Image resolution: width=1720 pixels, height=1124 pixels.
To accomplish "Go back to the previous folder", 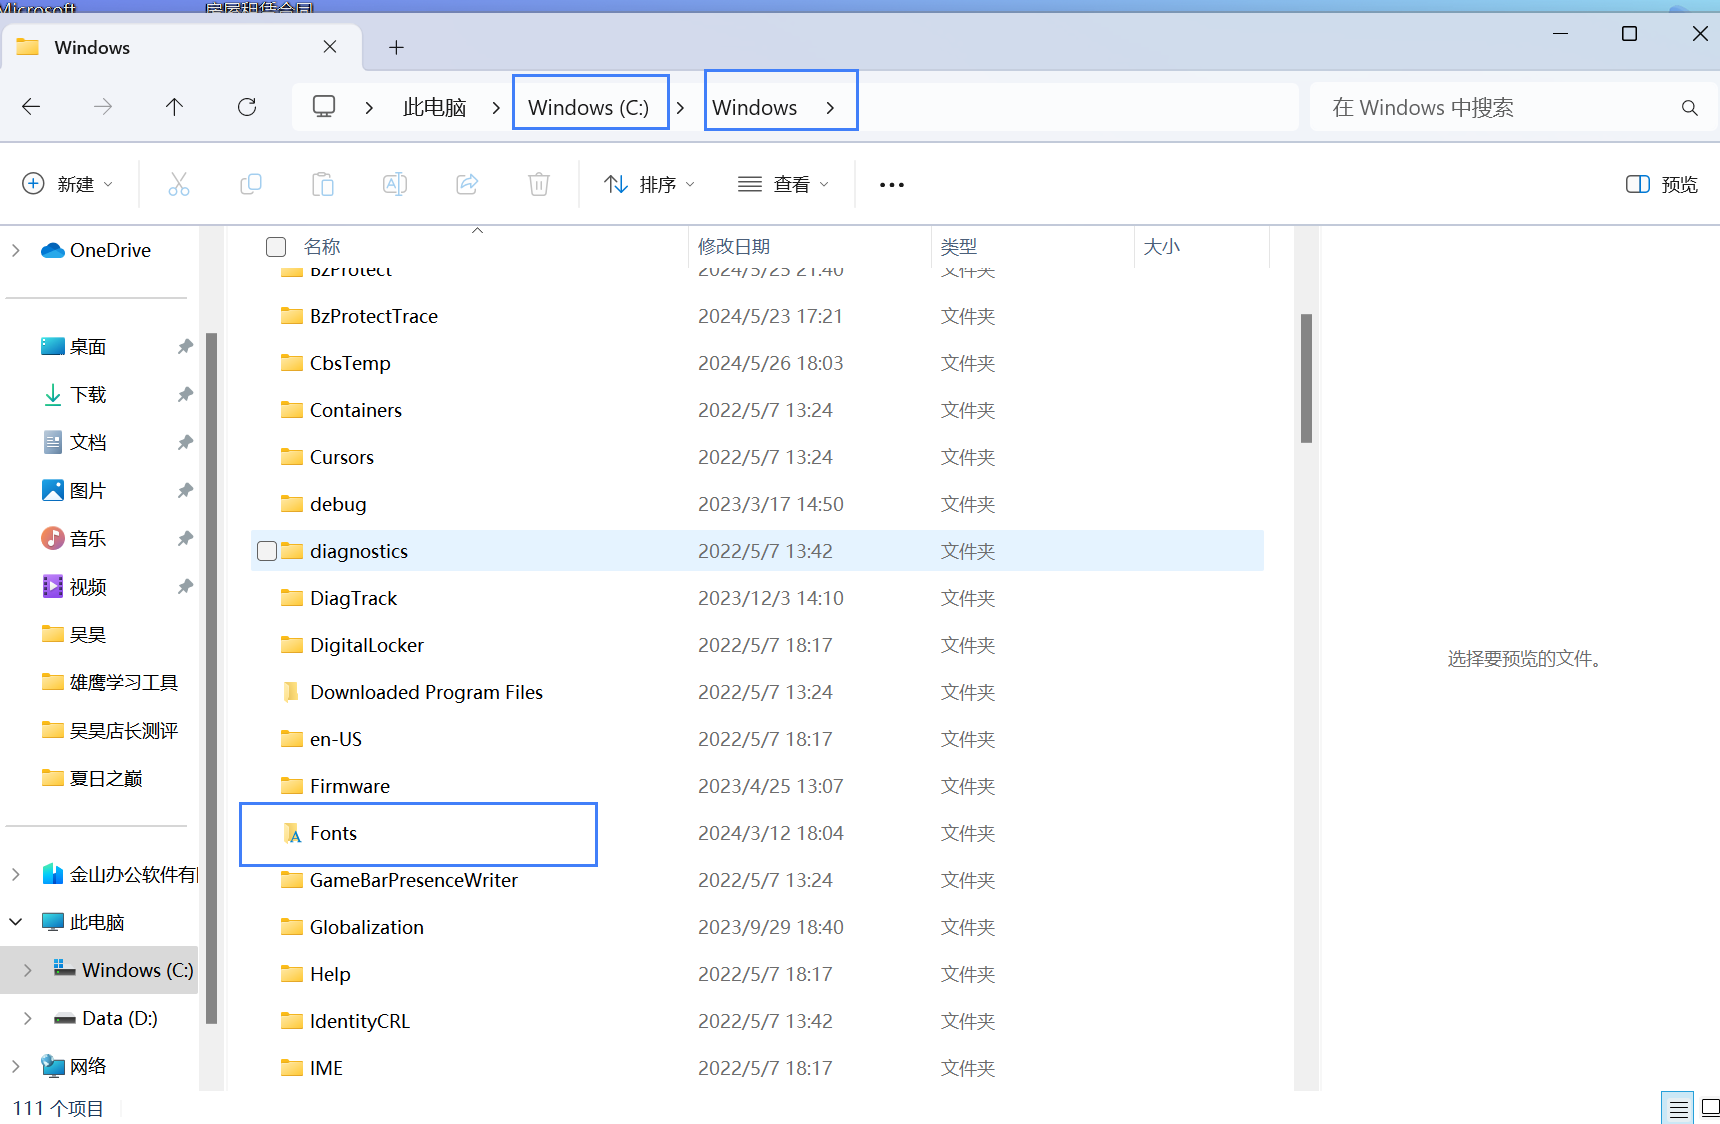I will pyautogui.click(x=31, y=107).
